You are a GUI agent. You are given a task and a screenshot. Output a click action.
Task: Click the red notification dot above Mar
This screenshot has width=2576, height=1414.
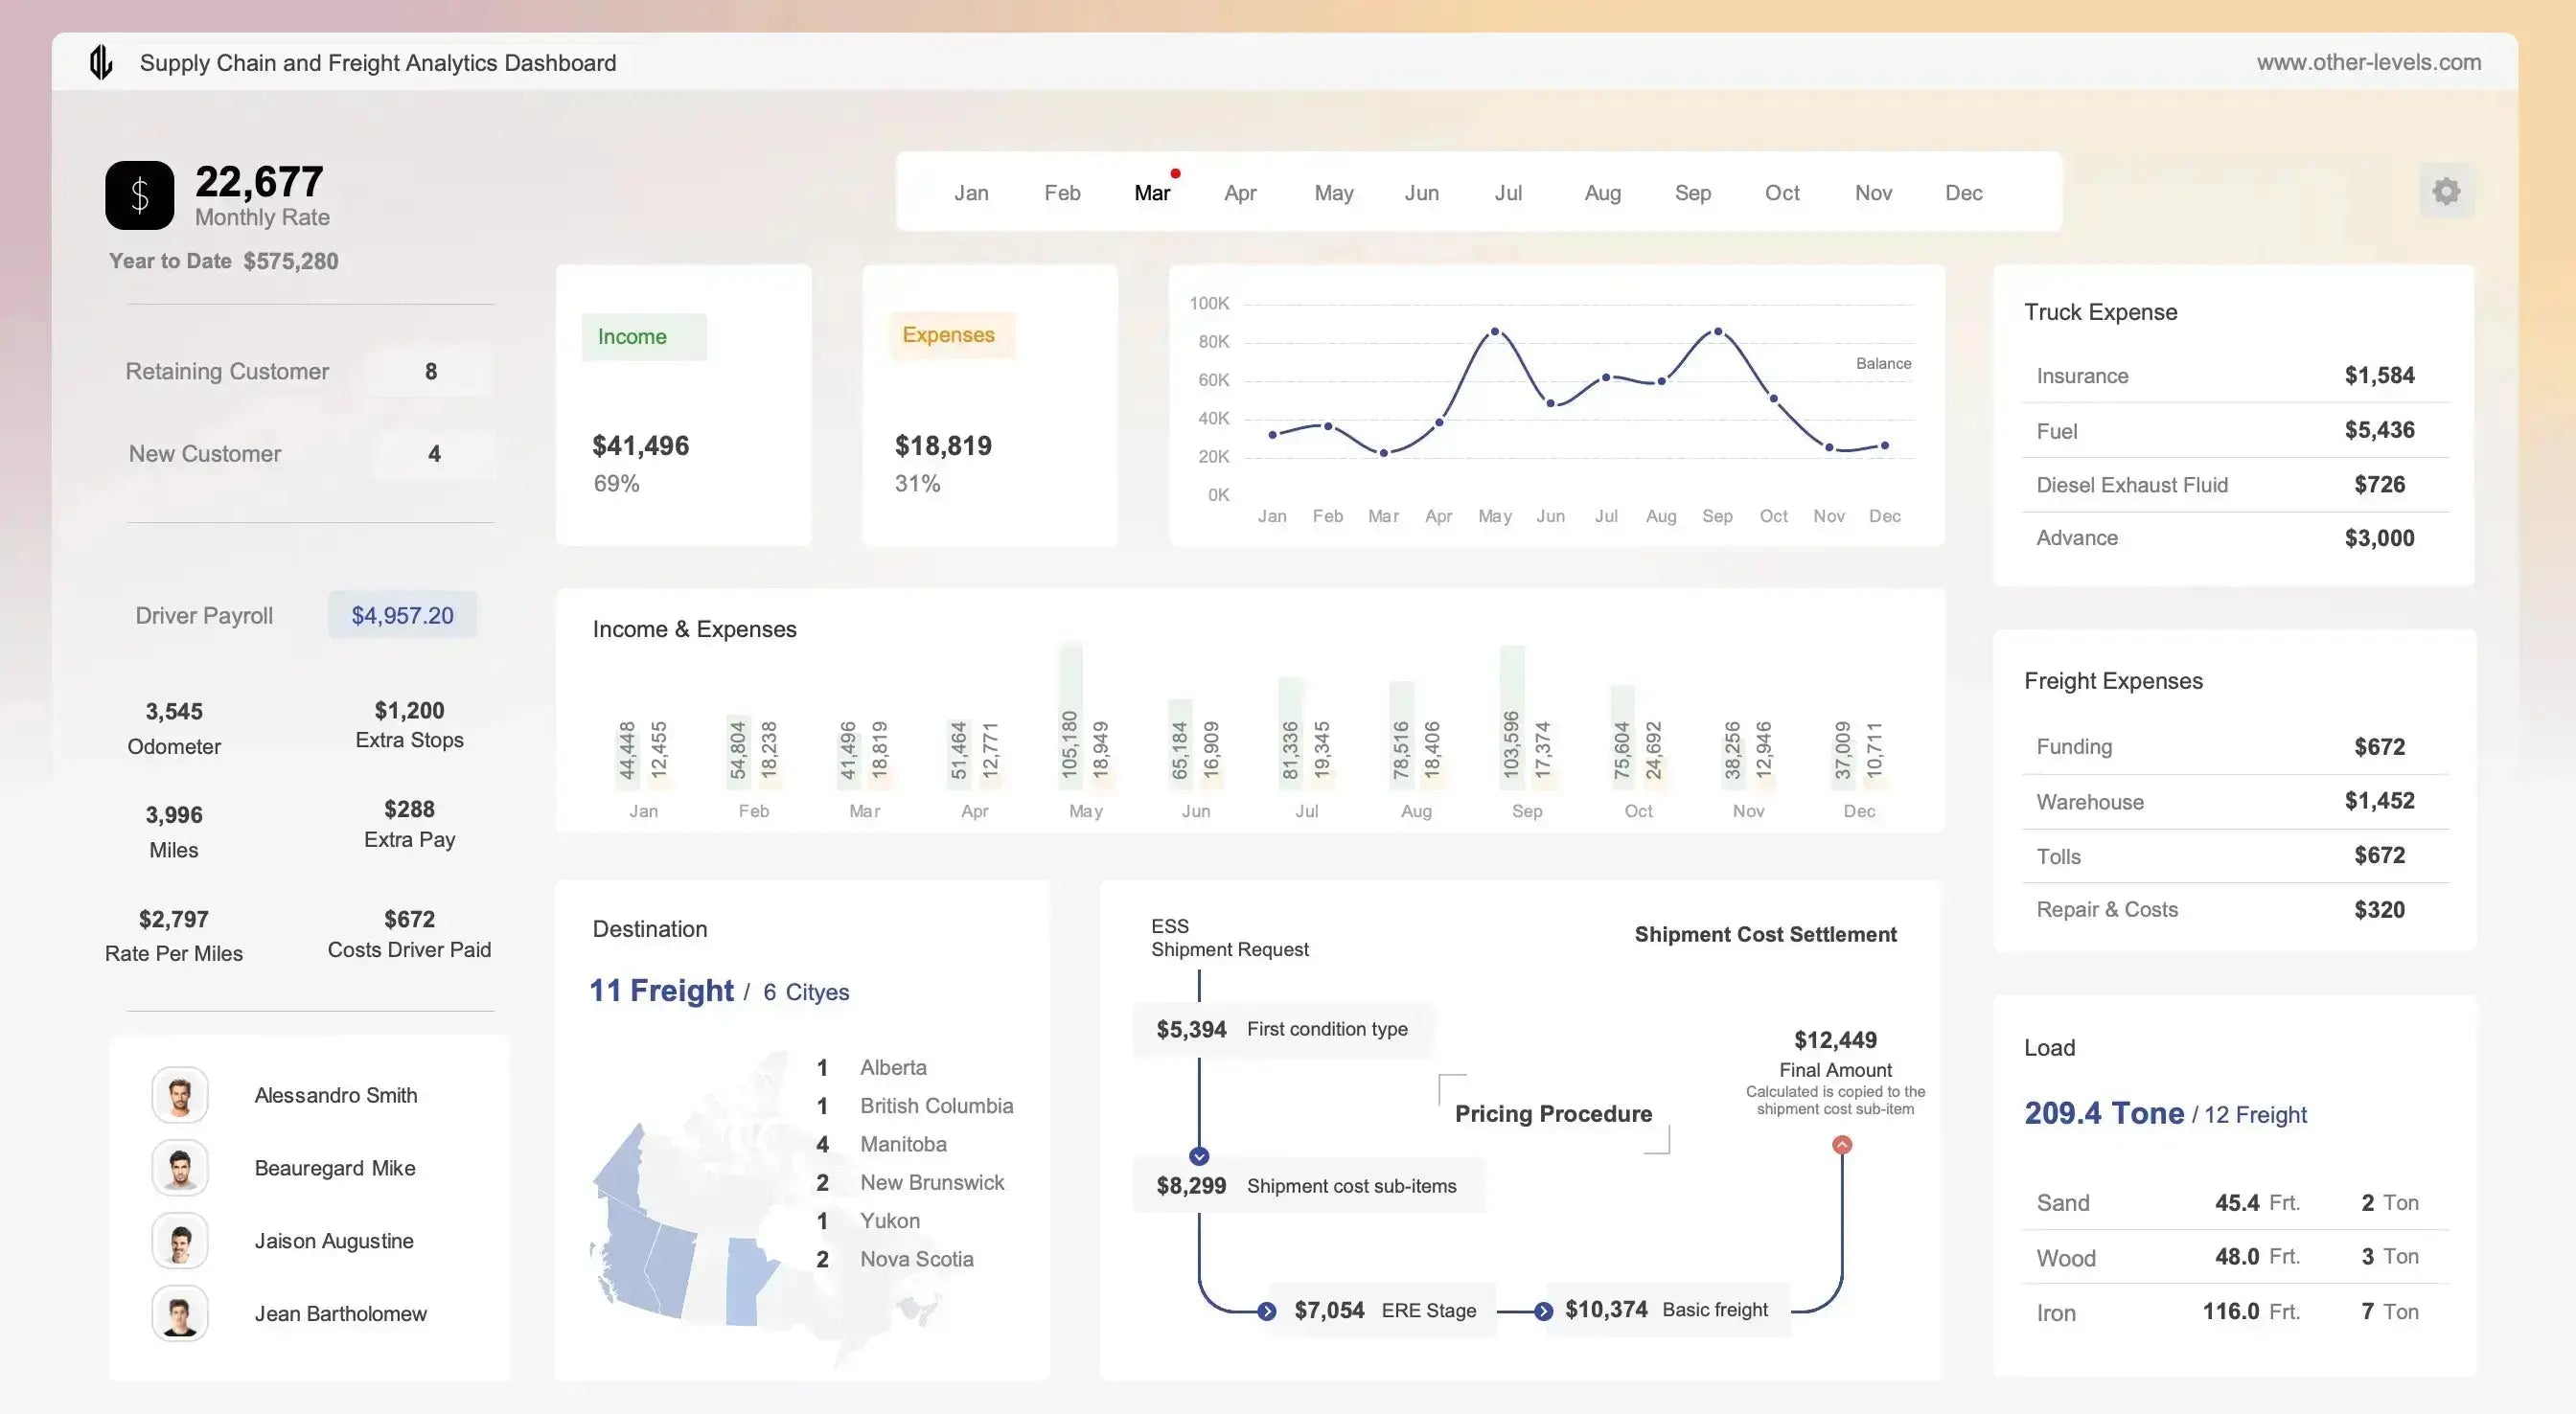[1175, 172]
